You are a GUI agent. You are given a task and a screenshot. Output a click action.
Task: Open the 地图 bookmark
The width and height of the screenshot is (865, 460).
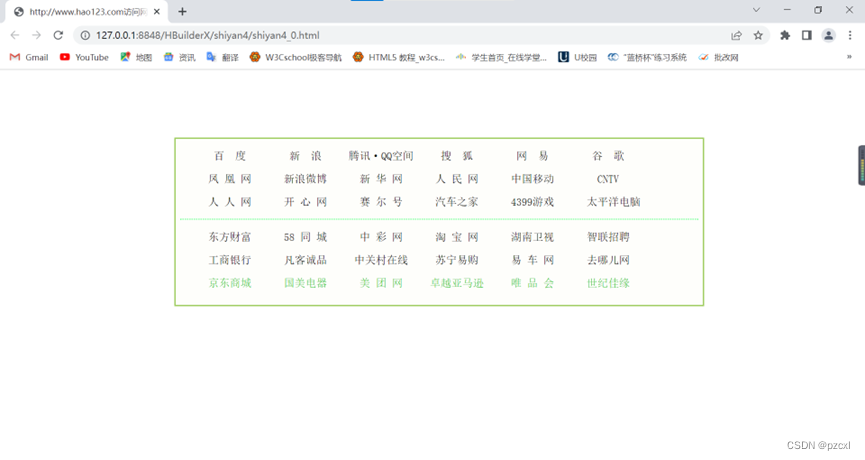pyautogui.click(x=136, y=57)
